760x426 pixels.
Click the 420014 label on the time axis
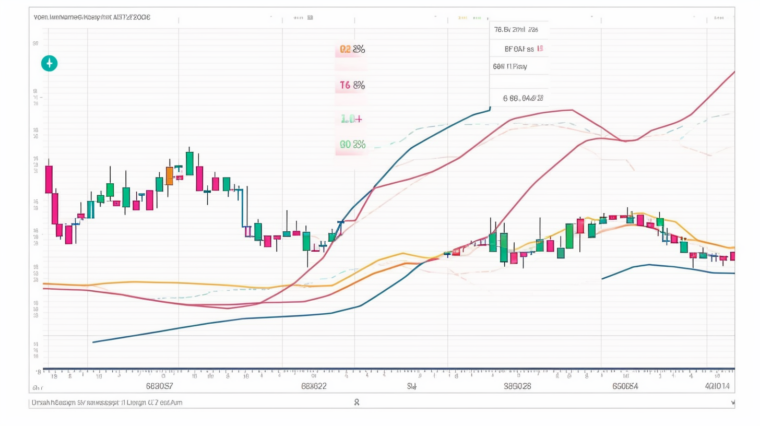click(x=717, y=384)
